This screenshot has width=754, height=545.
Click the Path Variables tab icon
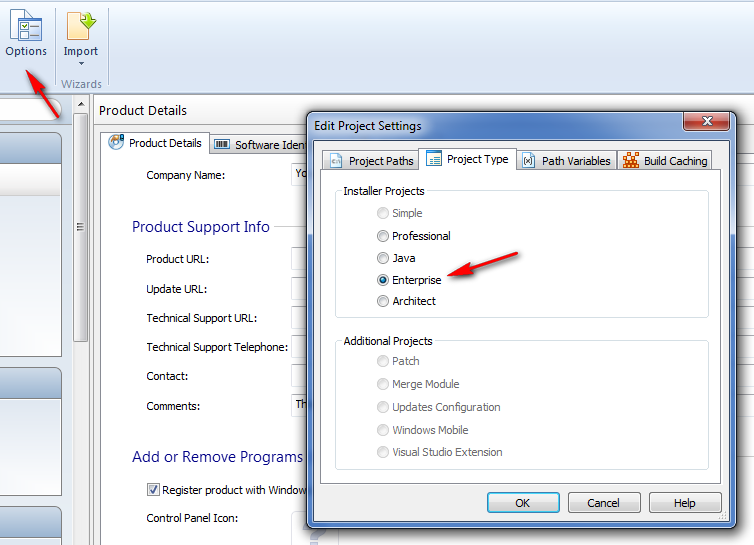tap(528, 161)
